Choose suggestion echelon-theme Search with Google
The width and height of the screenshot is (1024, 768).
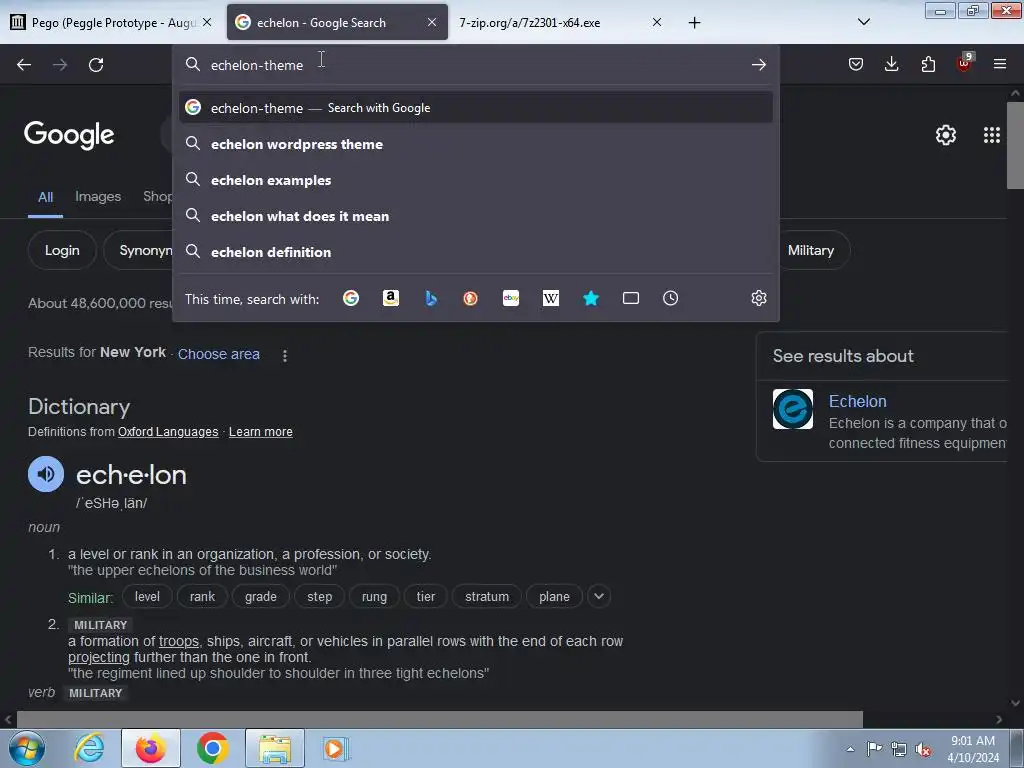click(475, 108)
